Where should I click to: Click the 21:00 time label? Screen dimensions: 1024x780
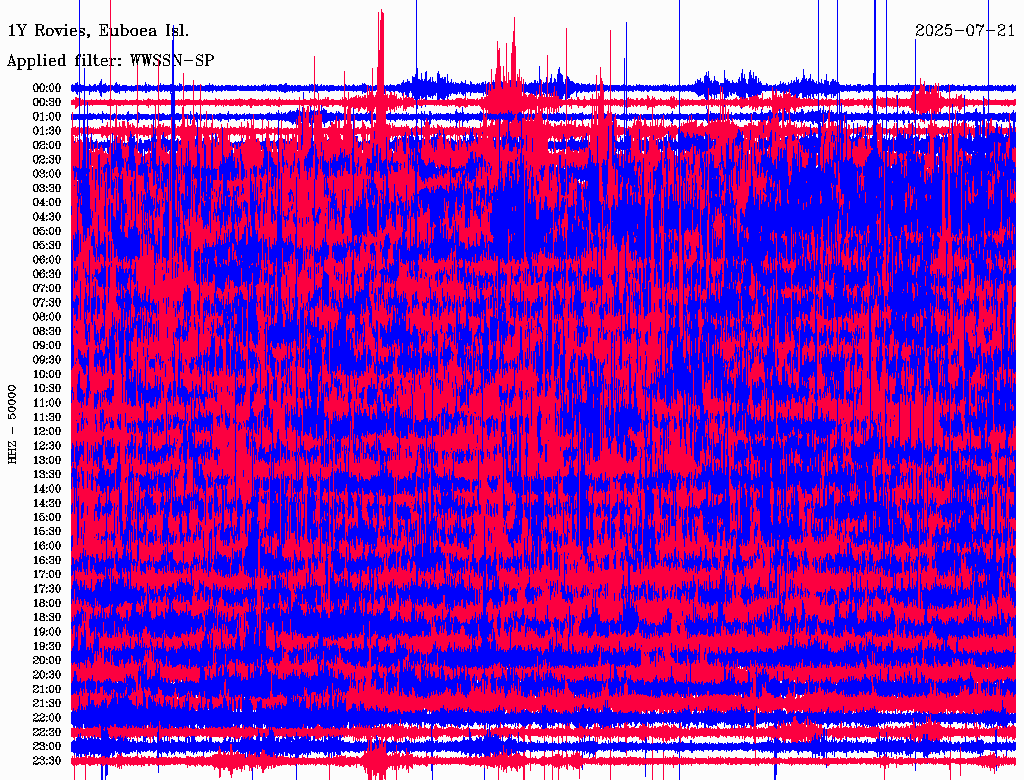pyautogui.click(x=47, y=689)
